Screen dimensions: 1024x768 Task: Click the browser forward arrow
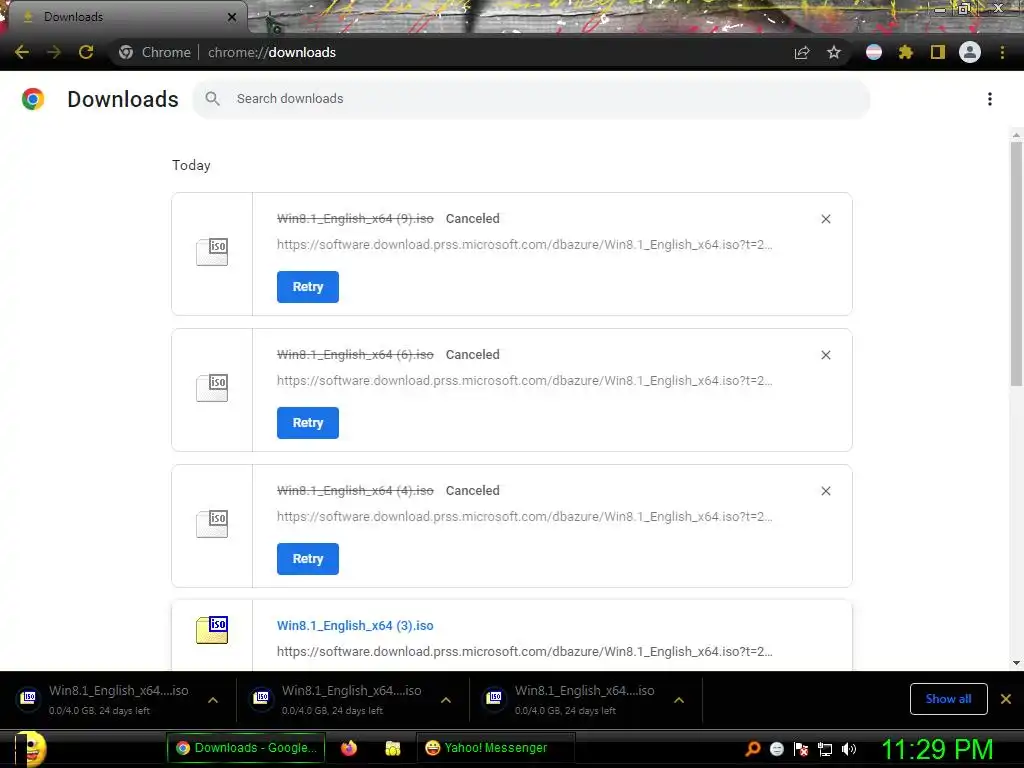pos(54,52)
